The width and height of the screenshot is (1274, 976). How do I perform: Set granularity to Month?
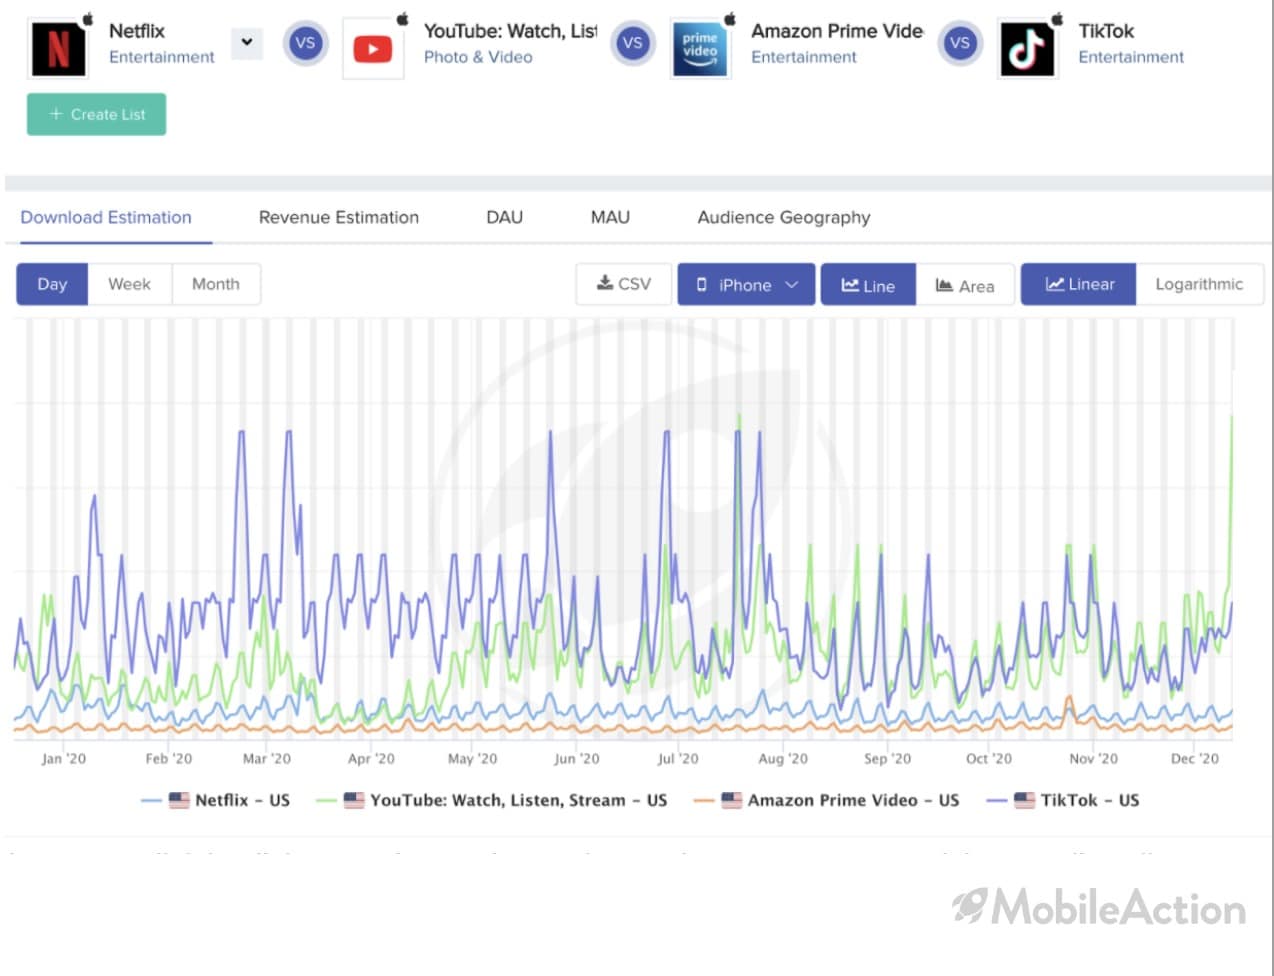pyautogui.click(x=216, y=284)
